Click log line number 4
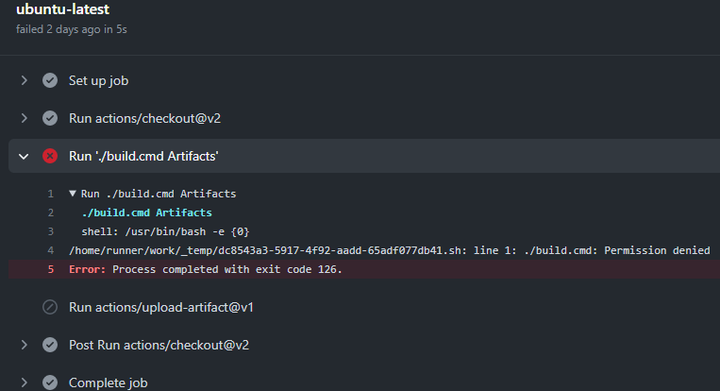This screenshot has width=720, height=391. coord(51,250)
